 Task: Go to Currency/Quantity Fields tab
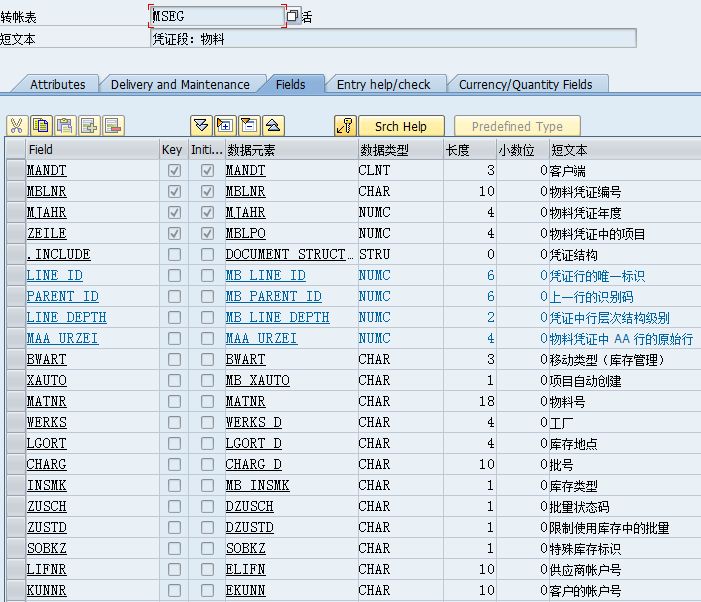[525, 84]
